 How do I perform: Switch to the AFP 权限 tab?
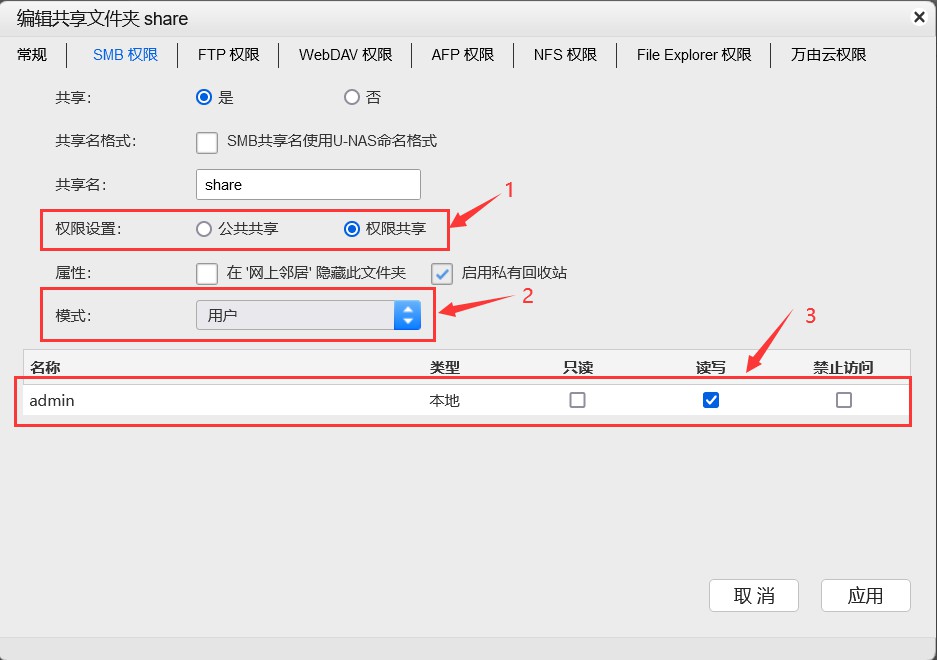pos(463,55)
